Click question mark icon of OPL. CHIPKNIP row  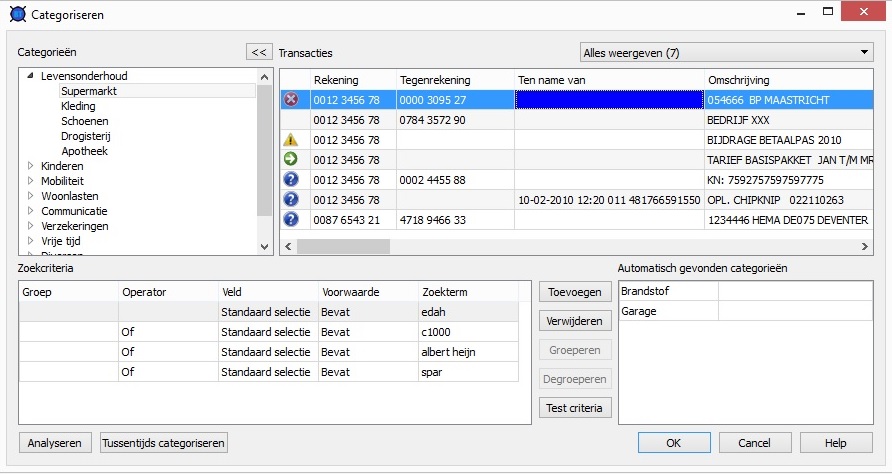(x=291, y=200)
